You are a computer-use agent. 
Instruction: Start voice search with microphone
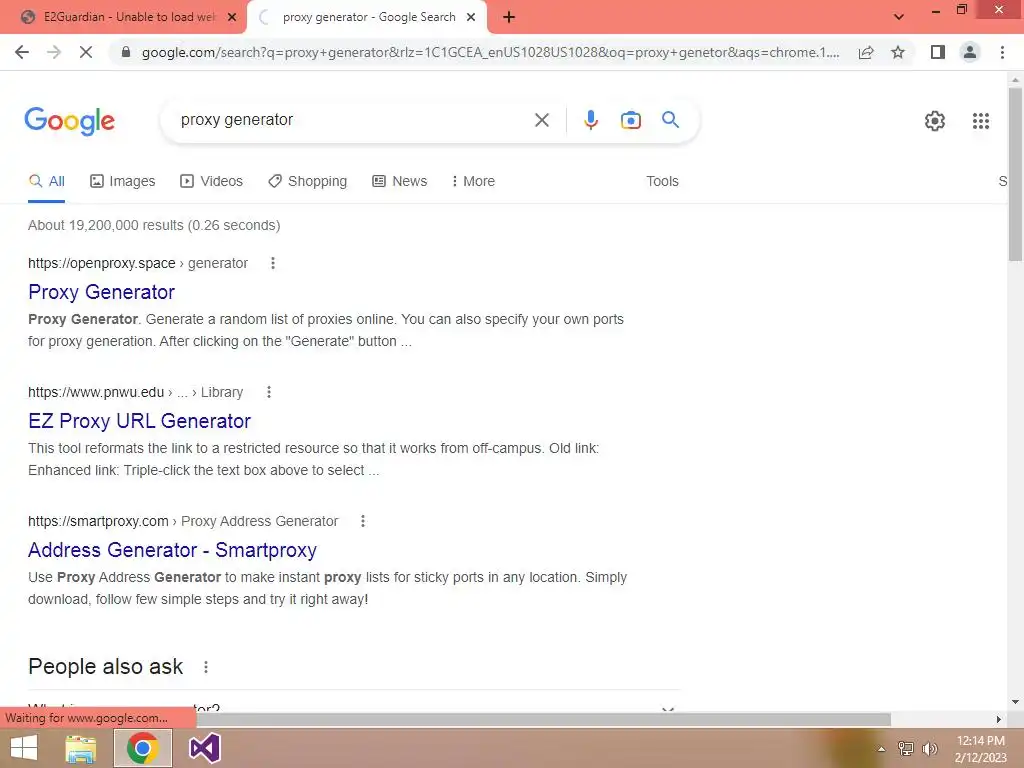point(590,120)
